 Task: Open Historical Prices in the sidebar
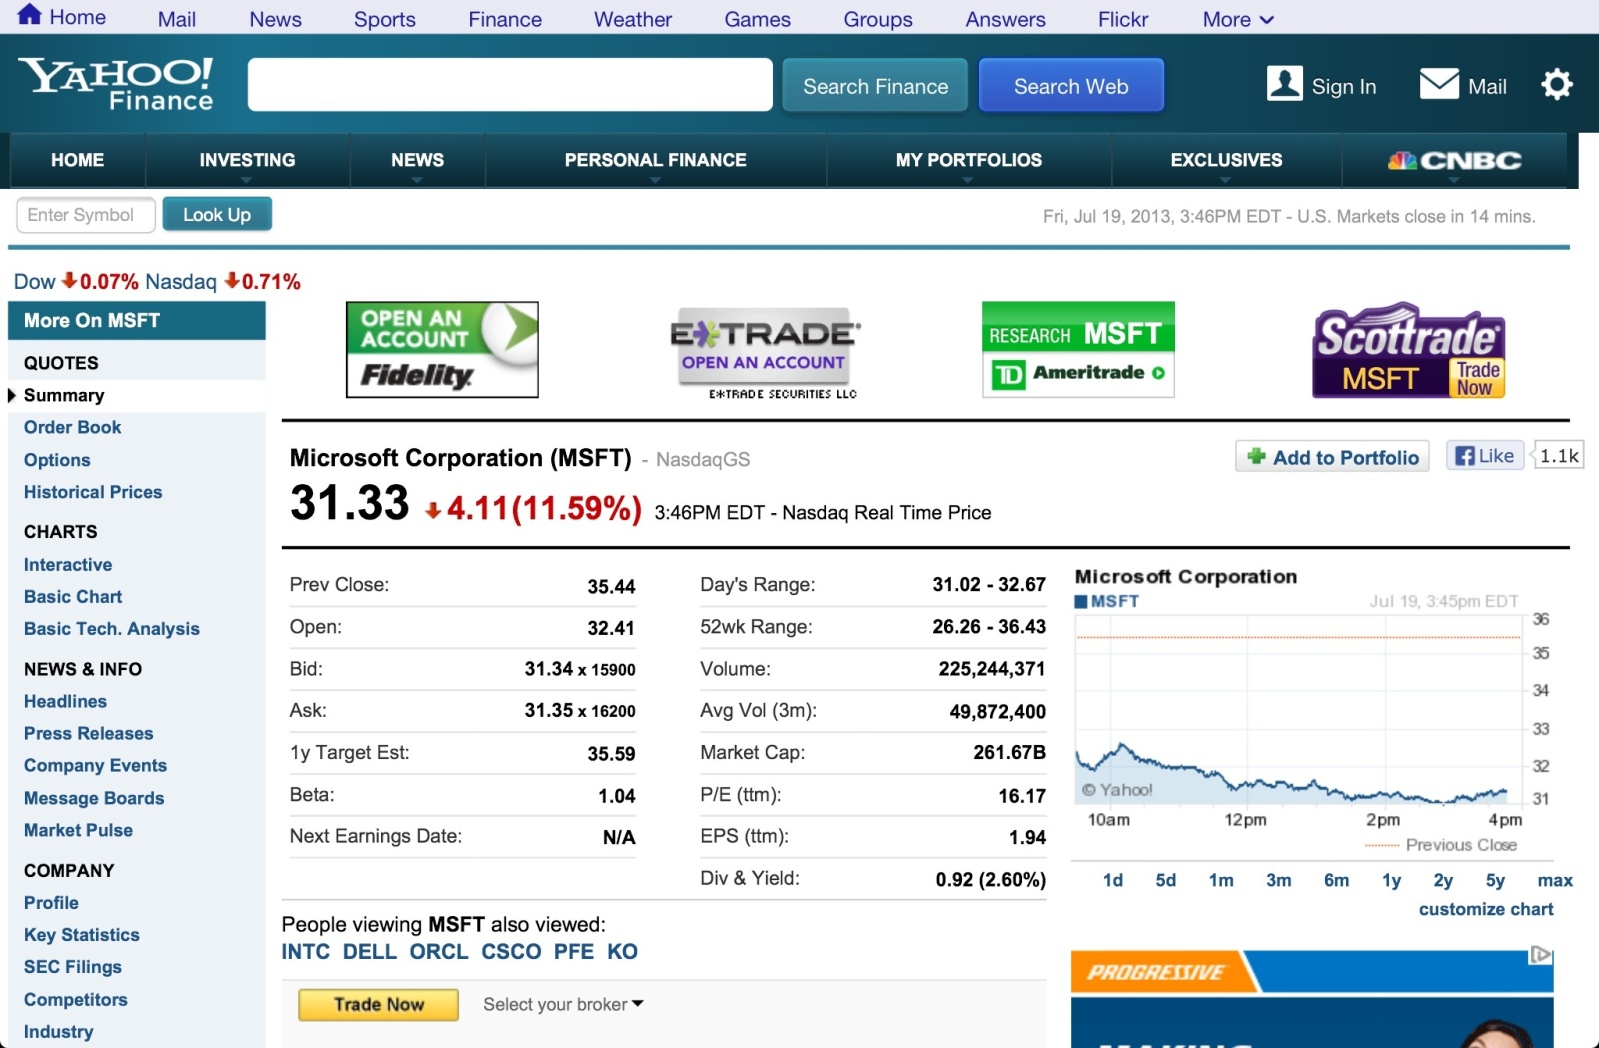pos(93,492)
